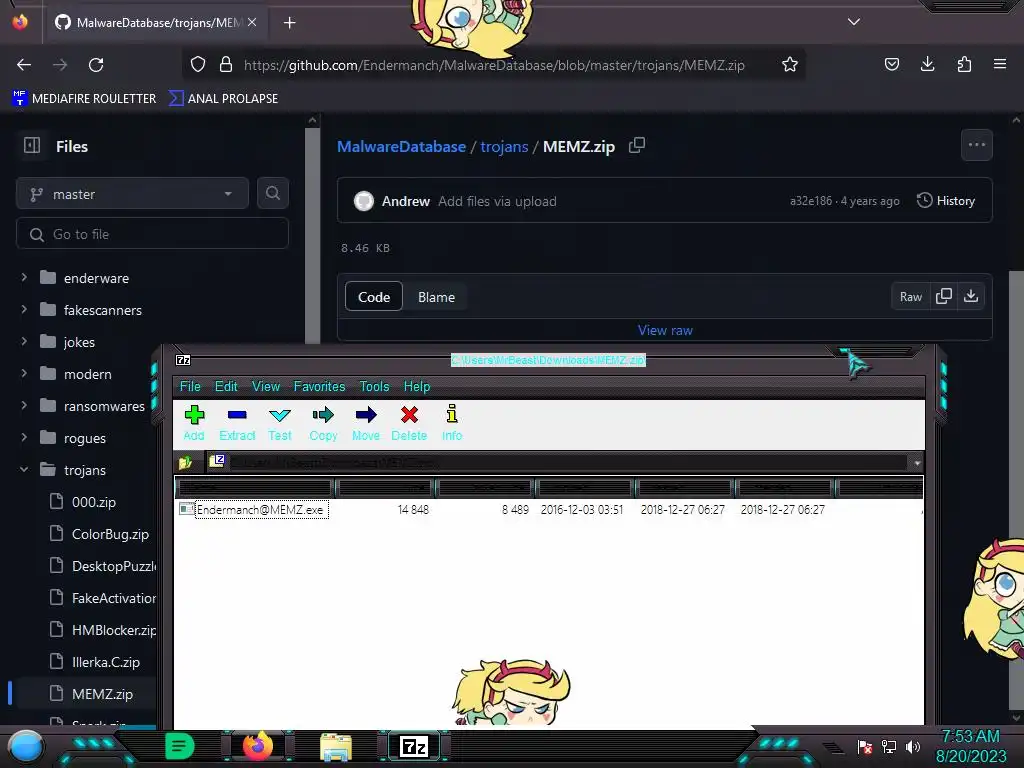This screenshot has width=1024, height=768.
Task: Expand the modern folder
Action: tap(24, 374)
